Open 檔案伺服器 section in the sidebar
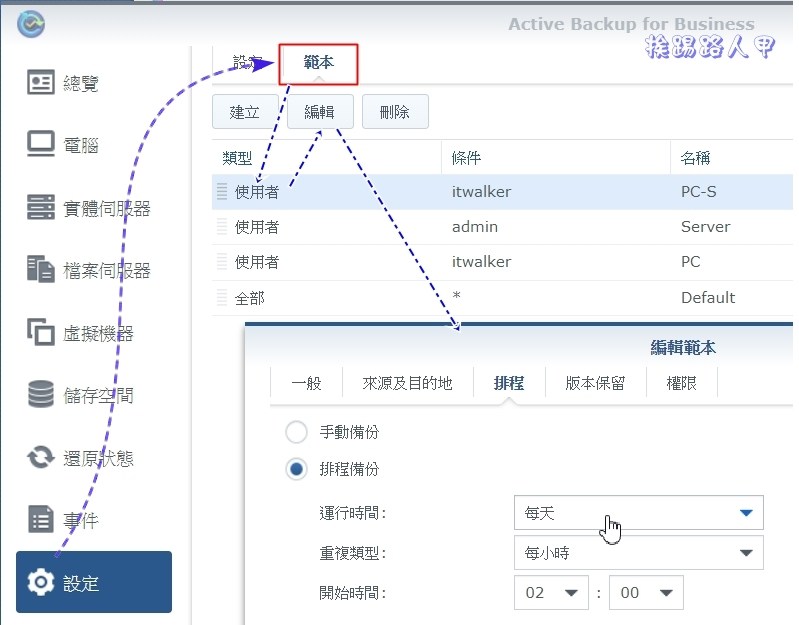799x625 pixels. pyautogui.click(x=106, y=270)
